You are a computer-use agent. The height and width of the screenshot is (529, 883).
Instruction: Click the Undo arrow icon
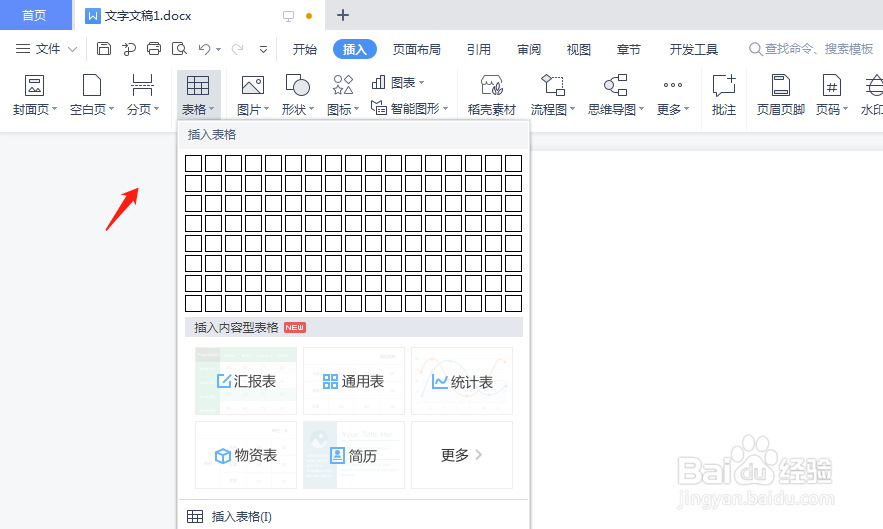click(204, 49)
